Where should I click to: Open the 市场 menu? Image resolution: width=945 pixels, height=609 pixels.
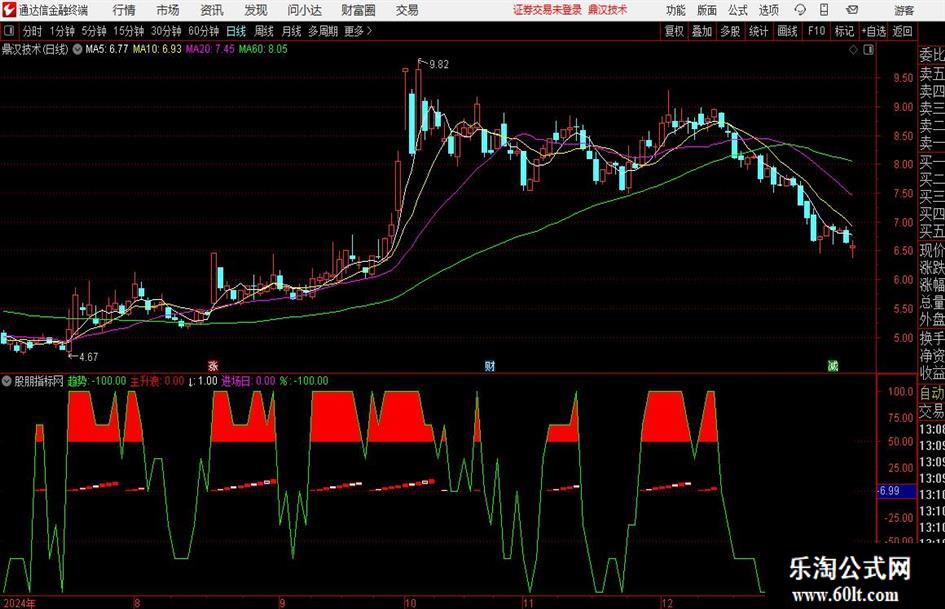pyautogui.click(x=168, y=10)
